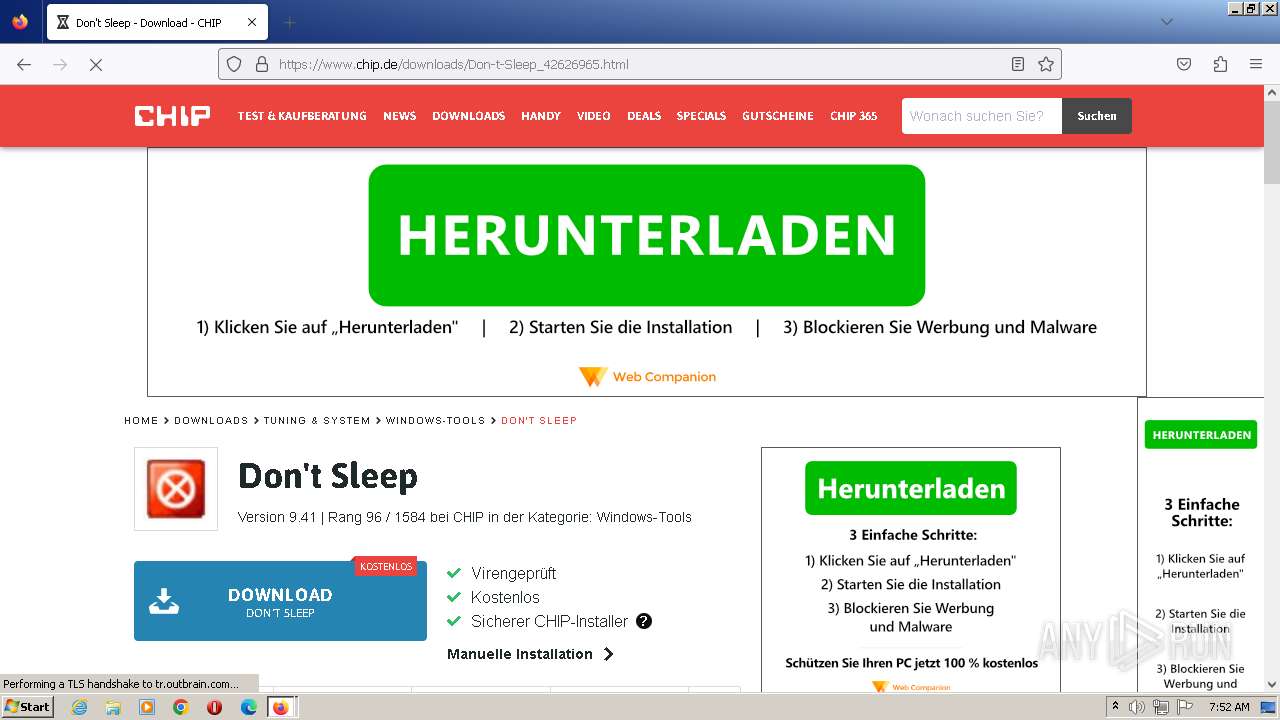The width and height of the screenshot is (1280, 720).
Task: Go to WINDOWS-TOOLS breadcrumb
Action: [x=435, y=421]
